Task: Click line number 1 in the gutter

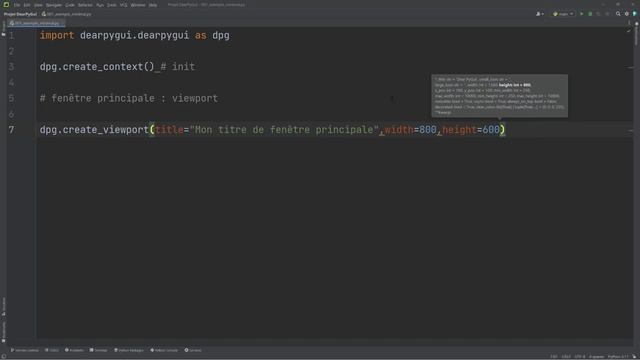Action: coord(11,36)
